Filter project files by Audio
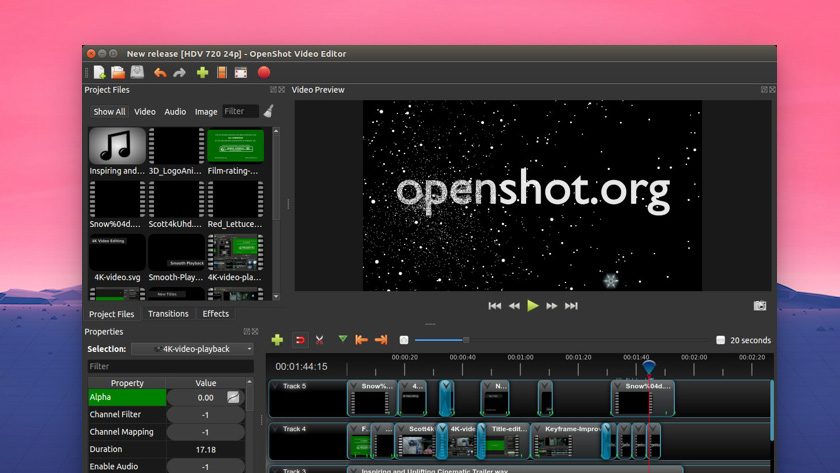840x473 pixels. 175,112
